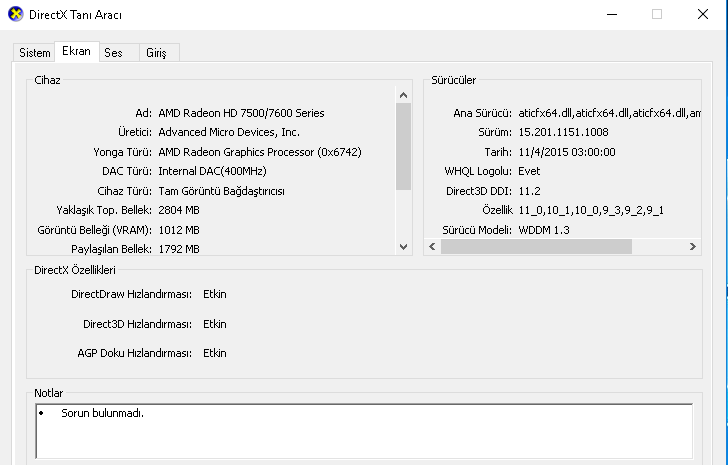Close the DirectX Tanı Aracı window
Viewport: 728px width, 465px height.
coord(703,14)
